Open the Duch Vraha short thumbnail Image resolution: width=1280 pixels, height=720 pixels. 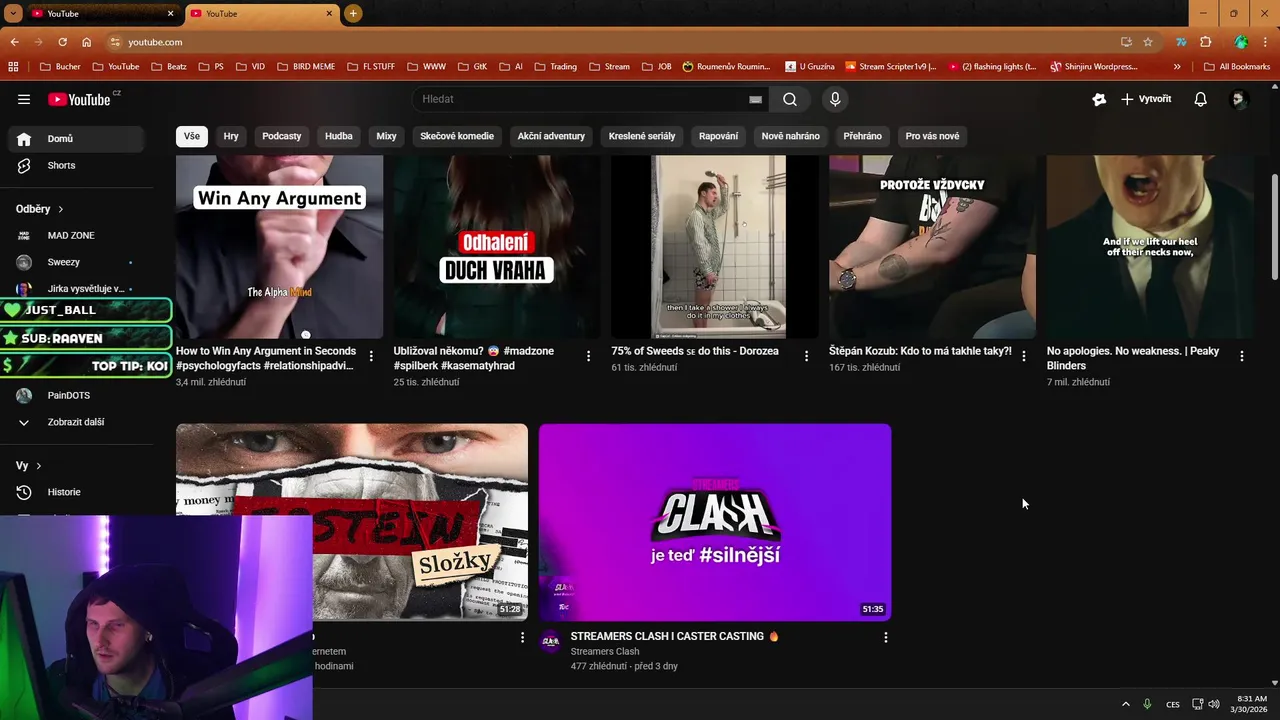[x=497, y=247]
